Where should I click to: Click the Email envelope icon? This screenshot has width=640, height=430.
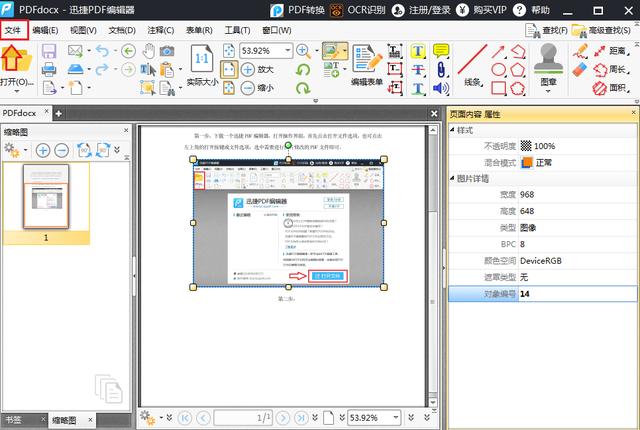75,51
